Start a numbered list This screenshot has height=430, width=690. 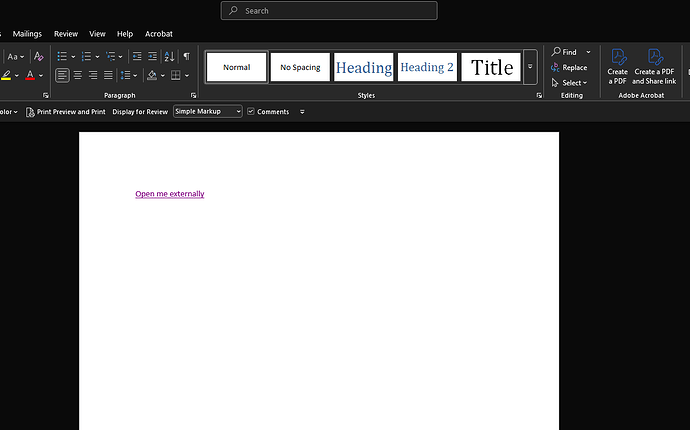[86, 56]
